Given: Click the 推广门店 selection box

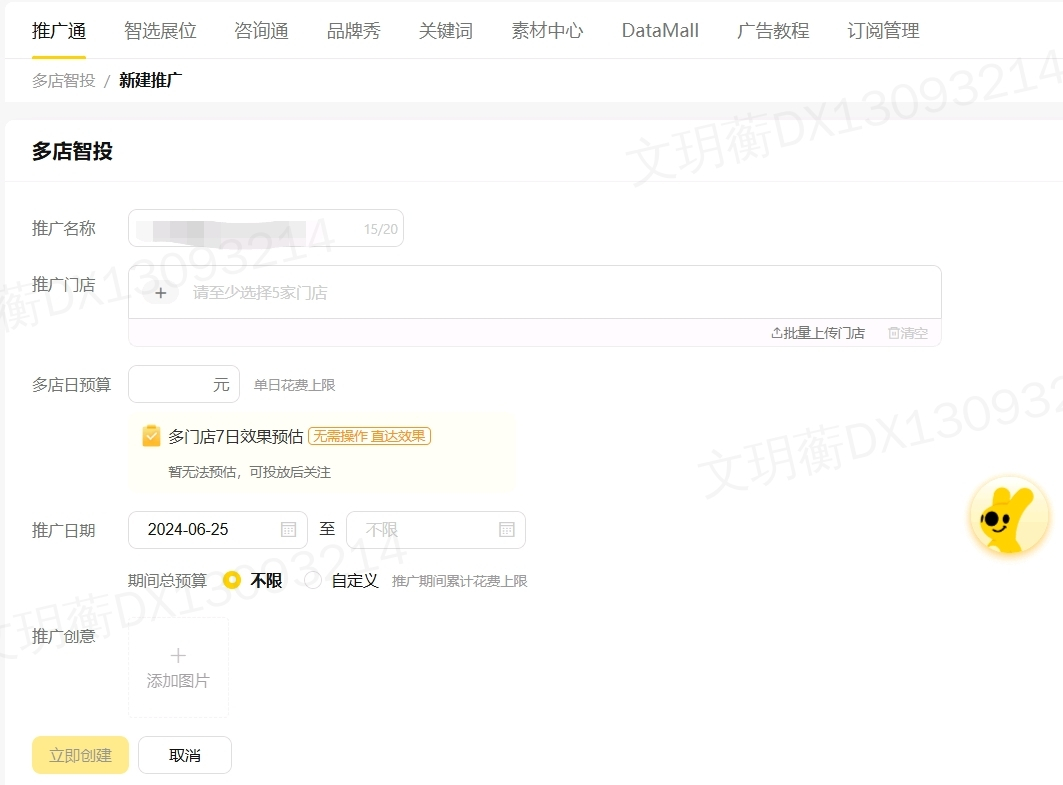Looking at the screenshot, I should [535, 292].
